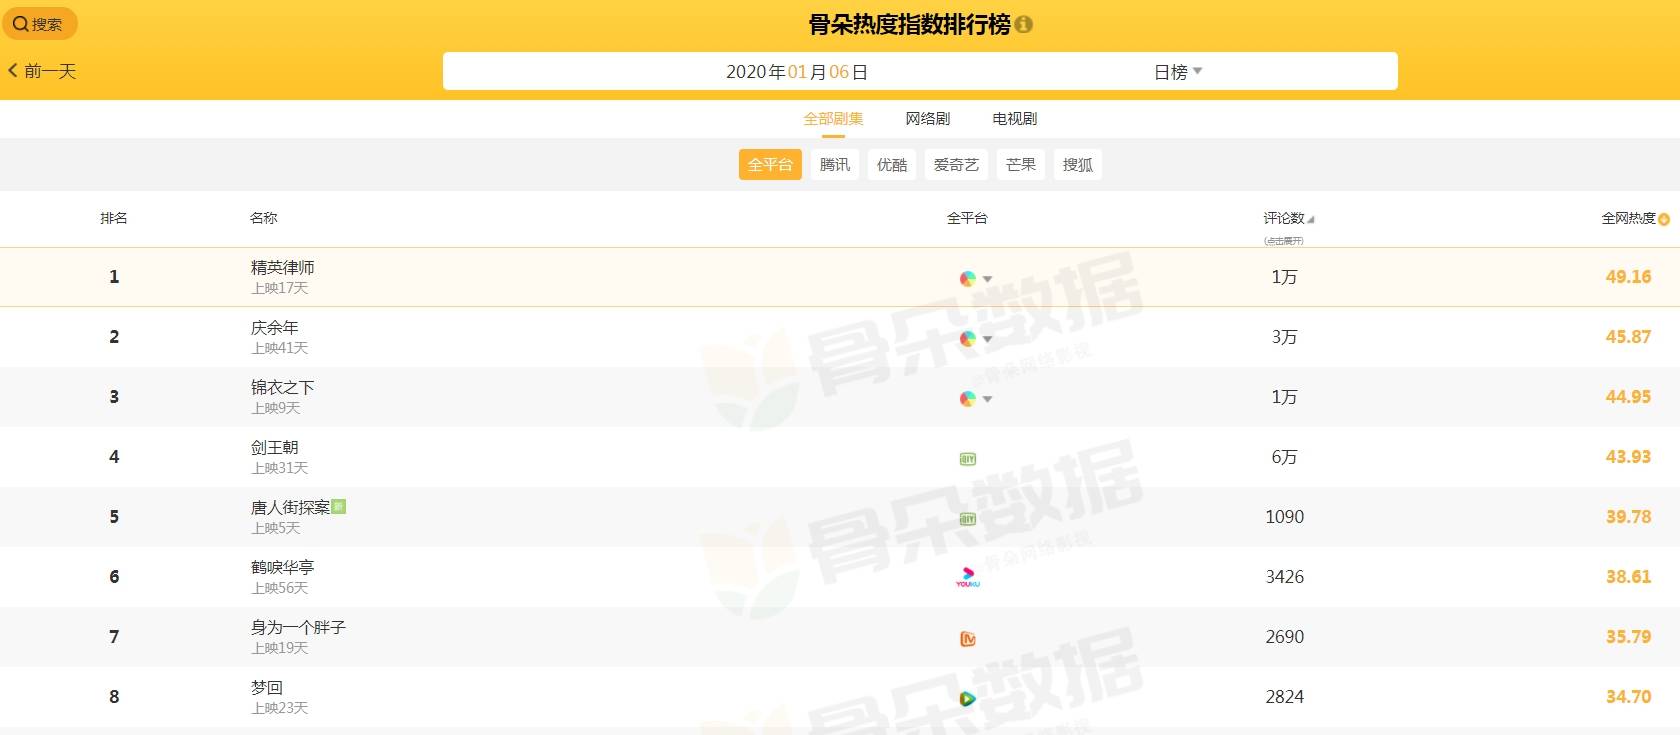Image resolution: width=1680 pixels, height=735 pixels.
Task: Click the comment count 1090
Action: click(x=1284, y=517)
